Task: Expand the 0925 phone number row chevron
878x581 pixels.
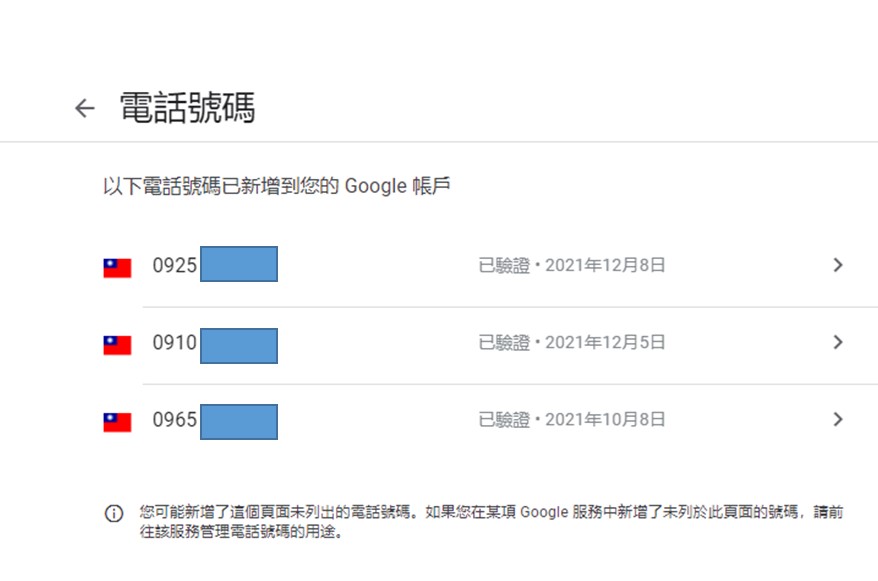Action: tap(838, 265)
